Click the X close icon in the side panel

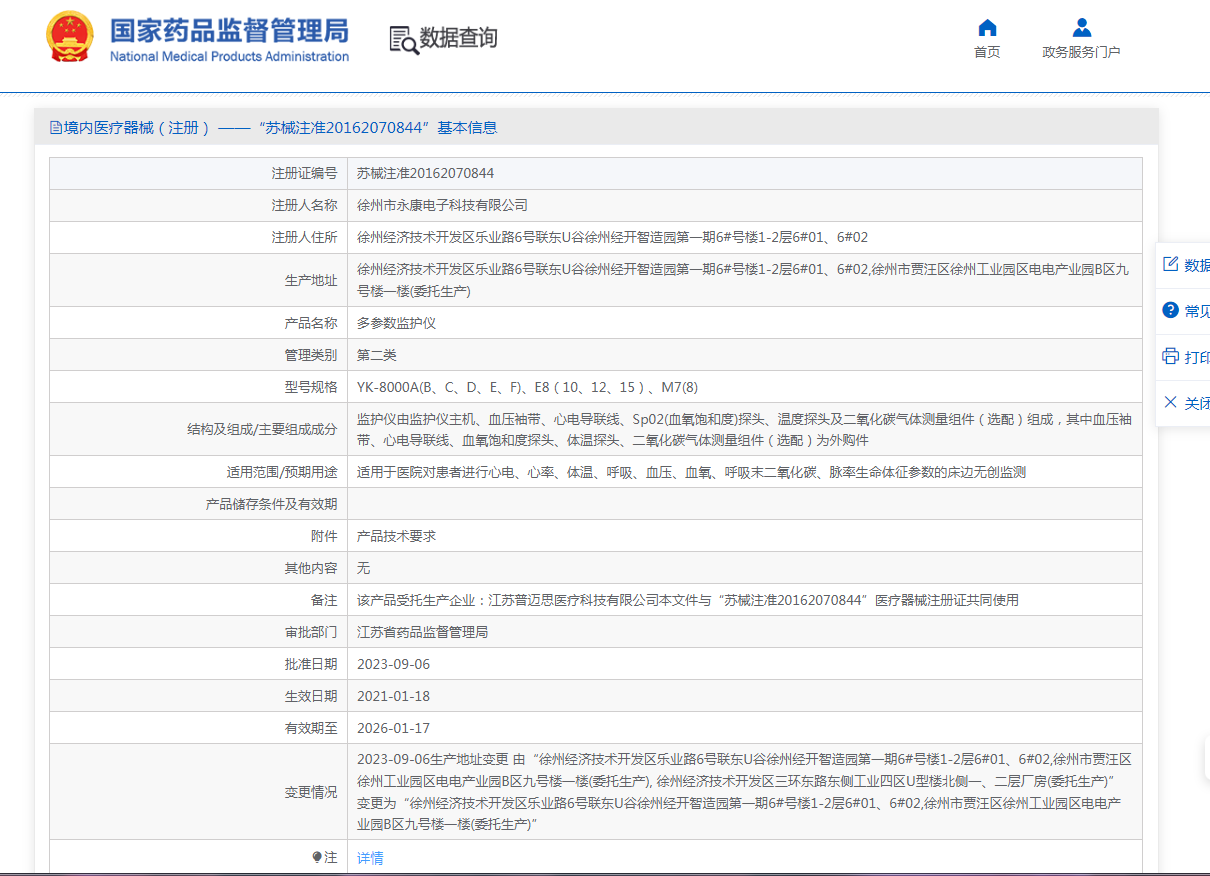pyautogui.click(x=1170, y=402)
